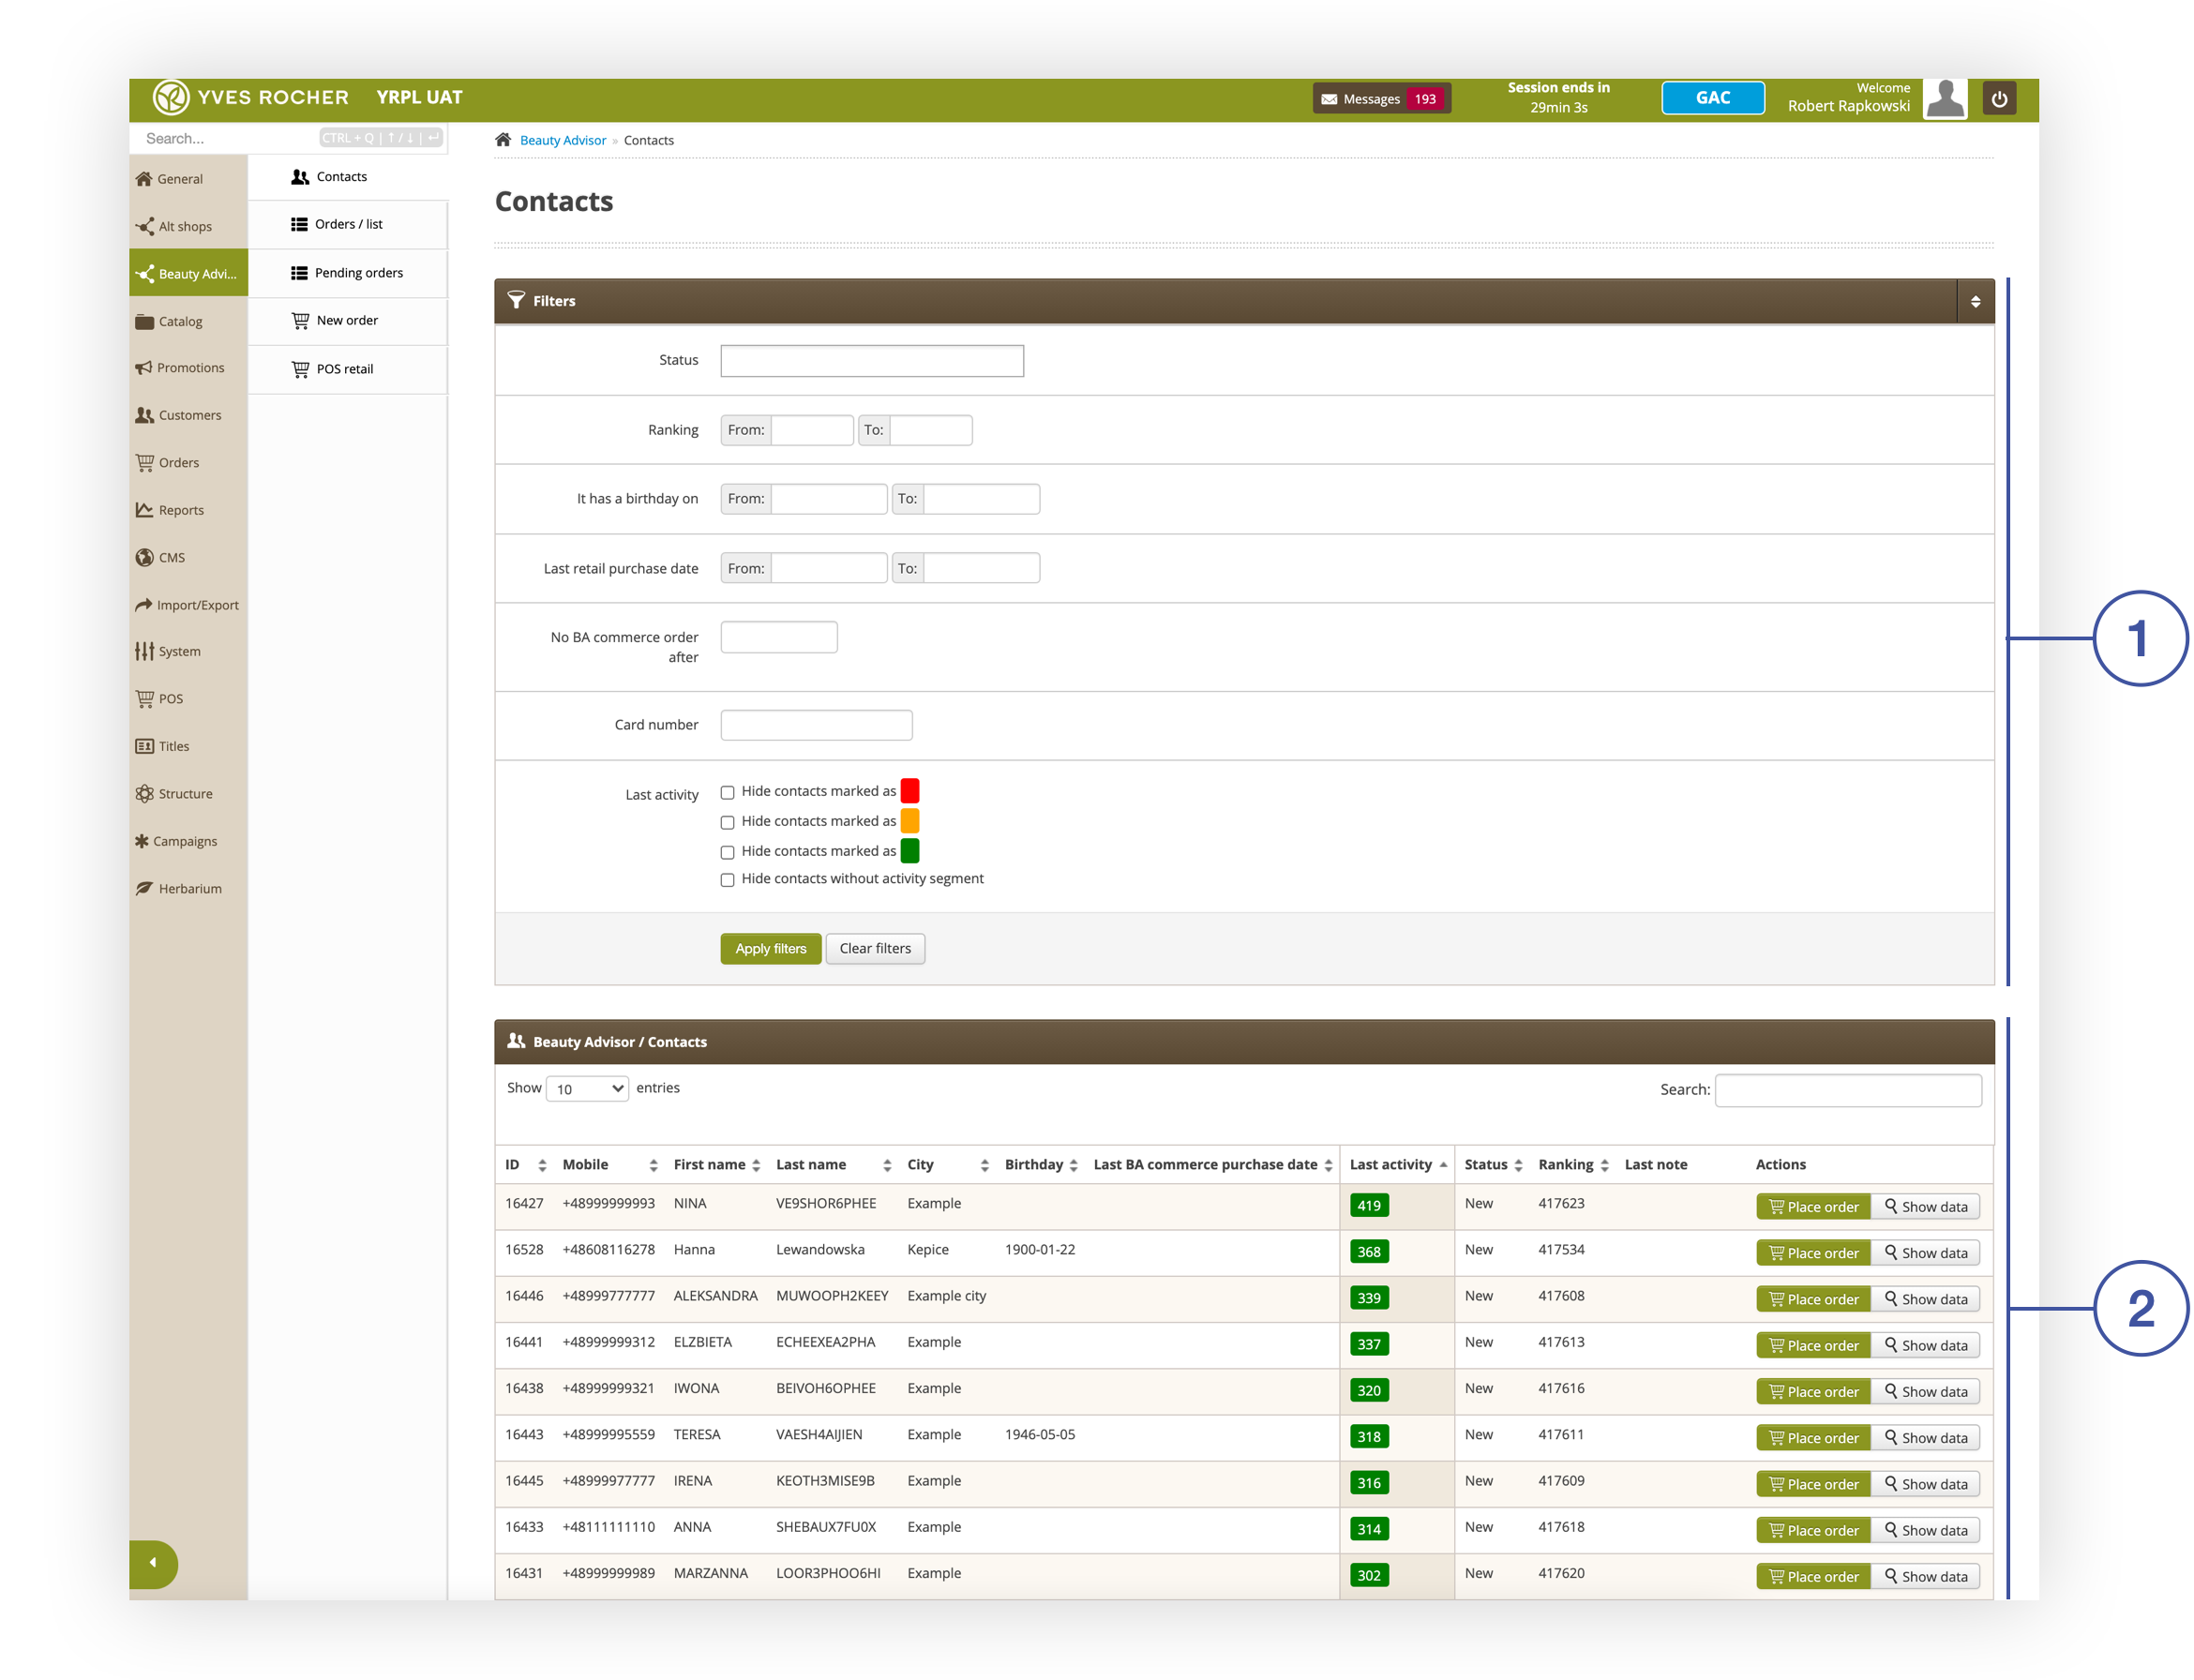The height and width of the screenshot is (1680, 2194).
Task: Show data for Hanna Lewandowska
Action: point(1926,1253)
